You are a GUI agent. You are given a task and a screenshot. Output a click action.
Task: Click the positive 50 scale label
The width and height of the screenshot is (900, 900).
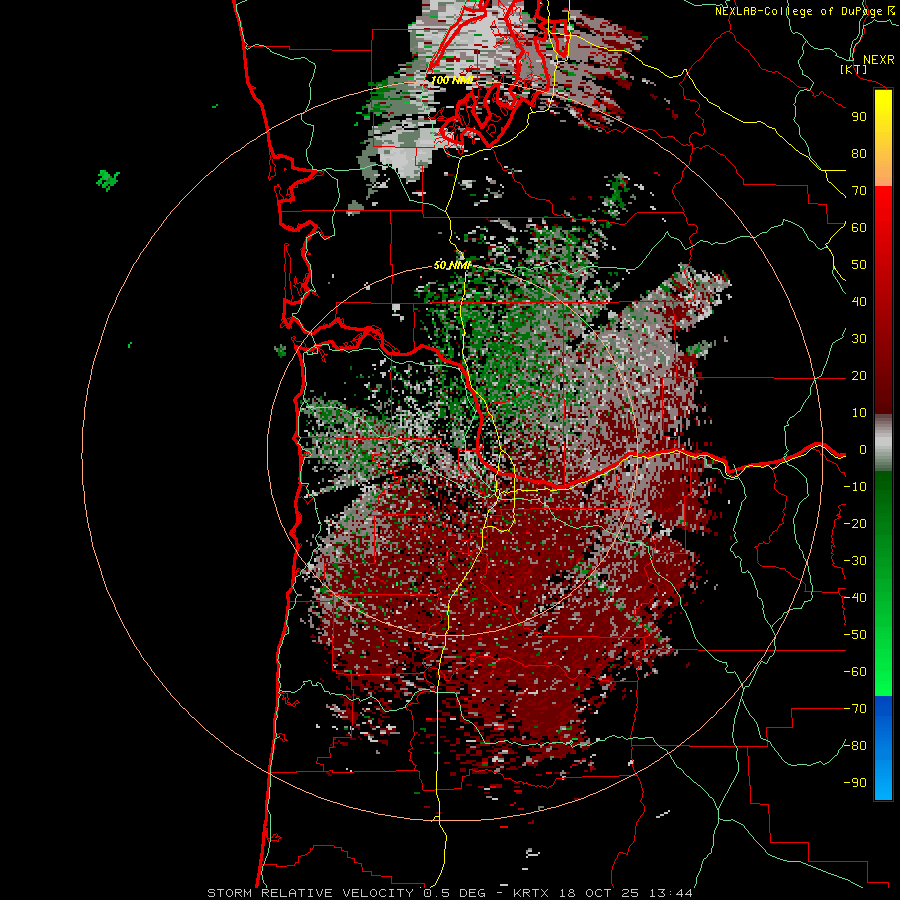(x=859, y=265)
